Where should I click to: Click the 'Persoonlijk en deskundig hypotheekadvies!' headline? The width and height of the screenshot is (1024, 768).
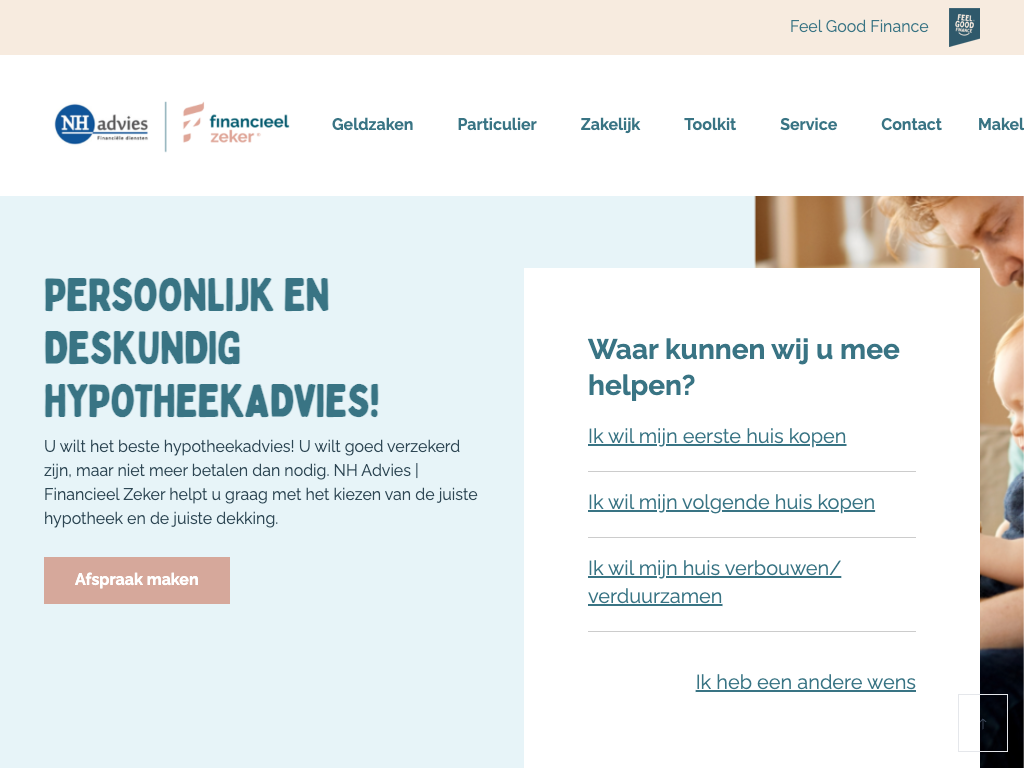click(x=212, y=349)
